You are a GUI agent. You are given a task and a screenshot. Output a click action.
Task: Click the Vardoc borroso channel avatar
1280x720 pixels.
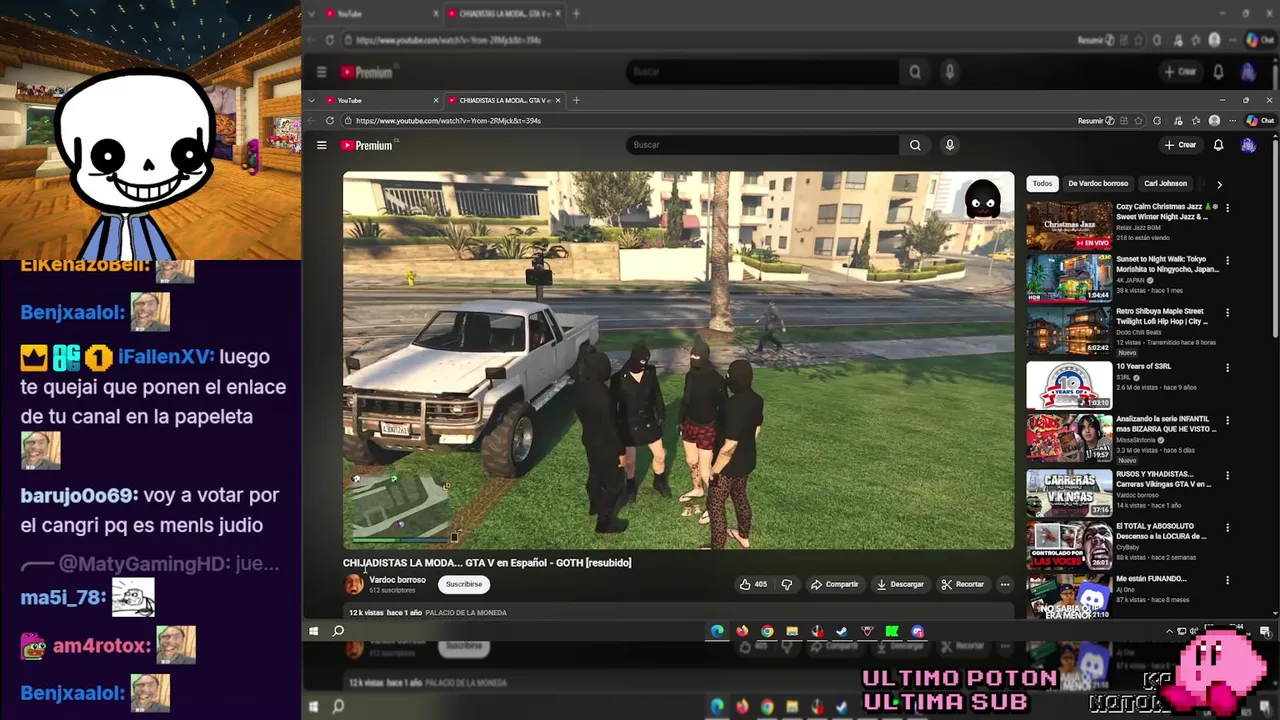pyautogui.click(x=354, y=585)
